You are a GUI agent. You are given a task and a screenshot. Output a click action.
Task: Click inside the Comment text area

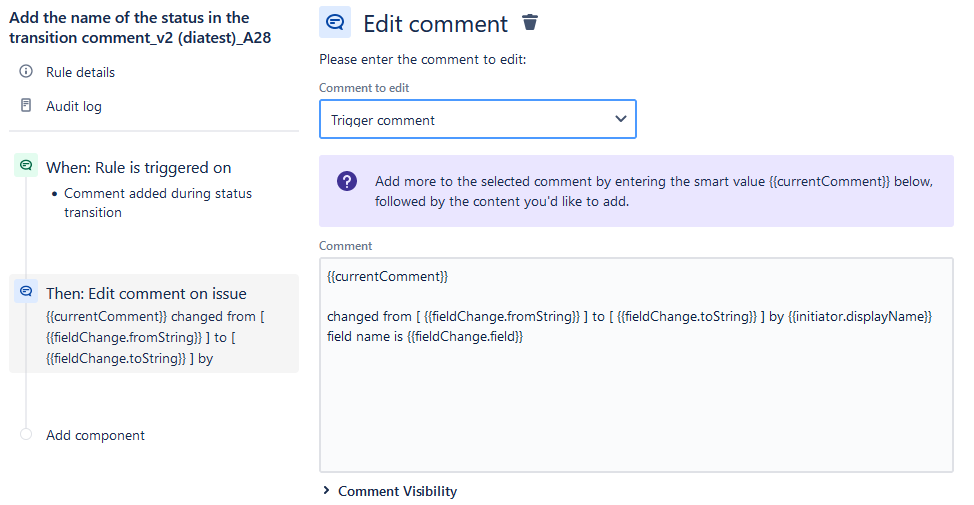point(635,410)
